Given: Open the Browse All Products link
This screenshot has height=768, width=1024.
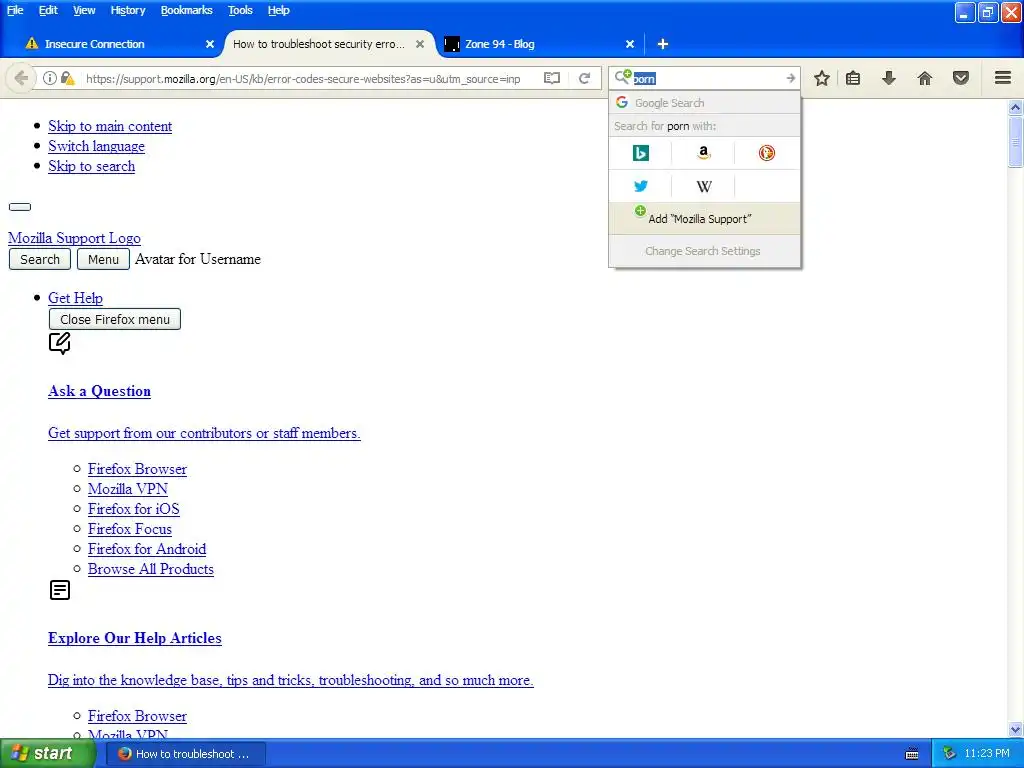Looking at the screenshot, I should [151, 569].
